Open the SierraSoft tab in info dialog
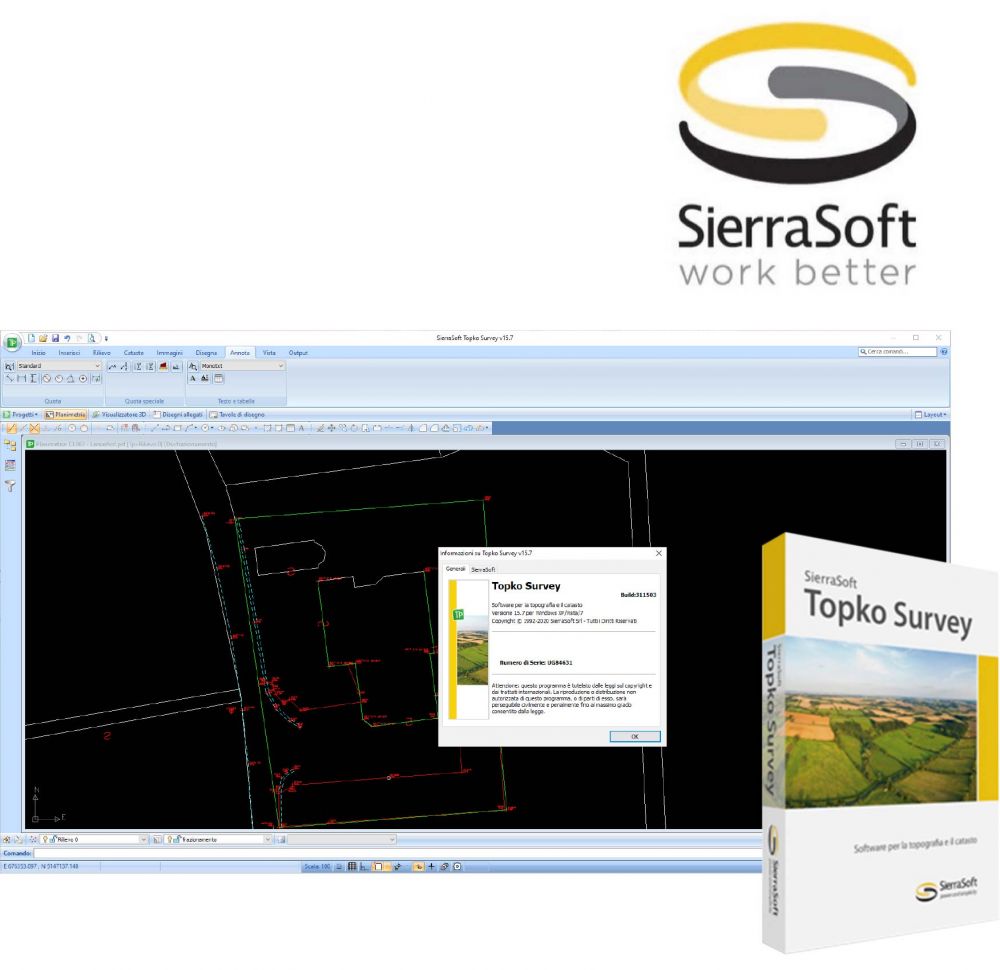The height and width of the screenshot is (970, 1000). pos(483,570)
